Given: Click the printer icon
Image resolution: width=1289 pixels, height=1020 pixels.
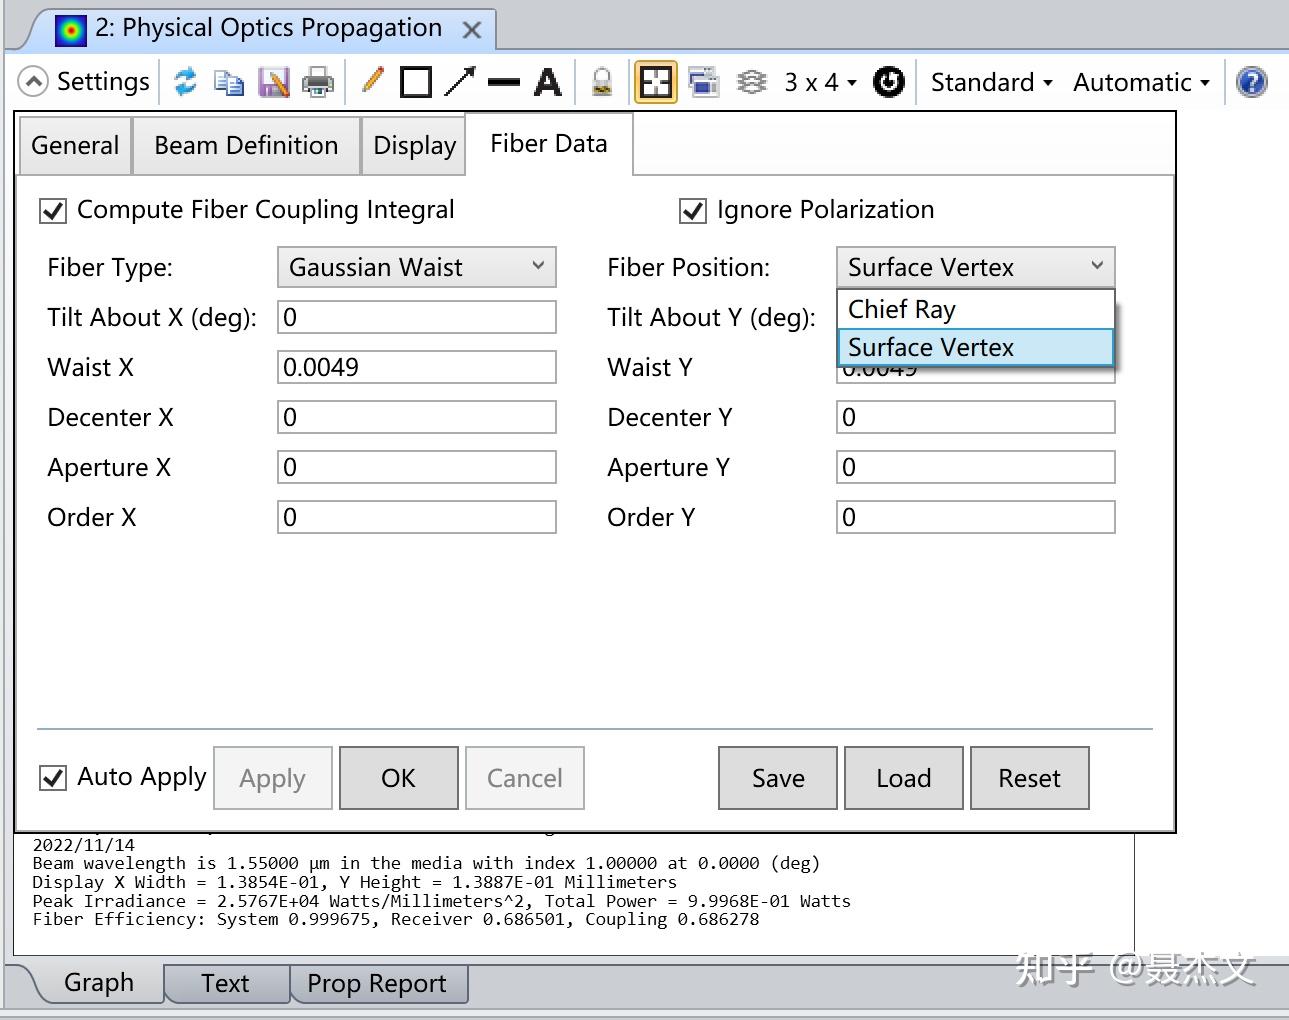Looking at the screenshot, I should pyautogui.click(x=317, y=82).
